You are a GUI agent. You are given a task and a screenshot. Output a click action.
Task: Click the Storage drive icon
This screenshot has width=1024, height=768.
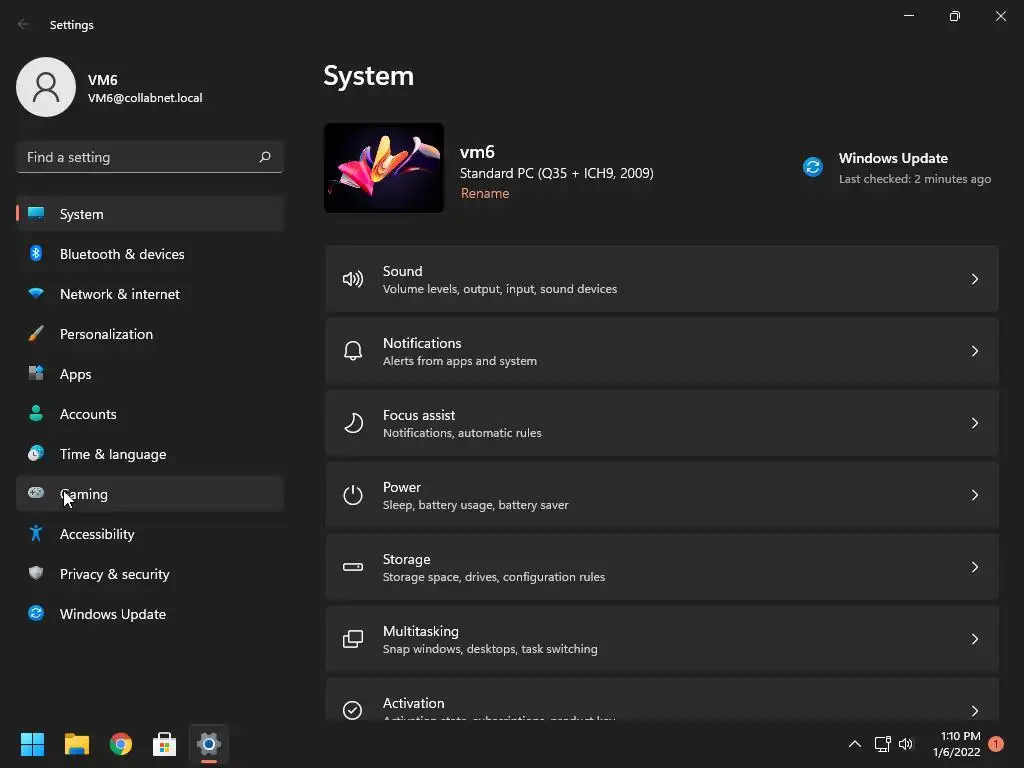click(353, 567)
